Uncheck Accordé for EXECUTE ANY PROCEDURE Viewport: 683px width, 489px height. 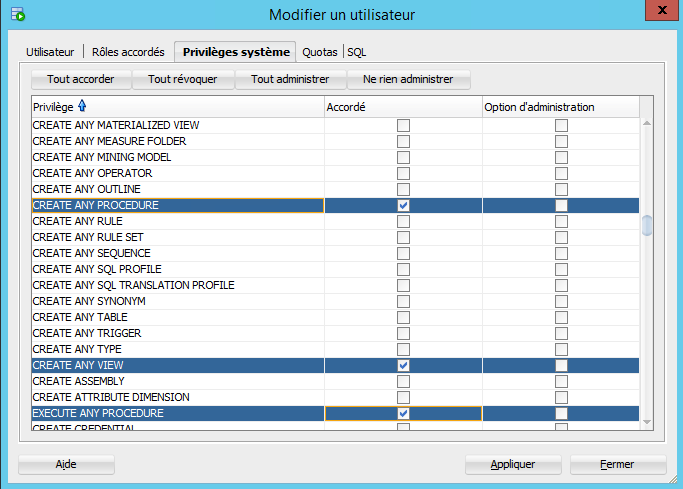pos(403,413)
